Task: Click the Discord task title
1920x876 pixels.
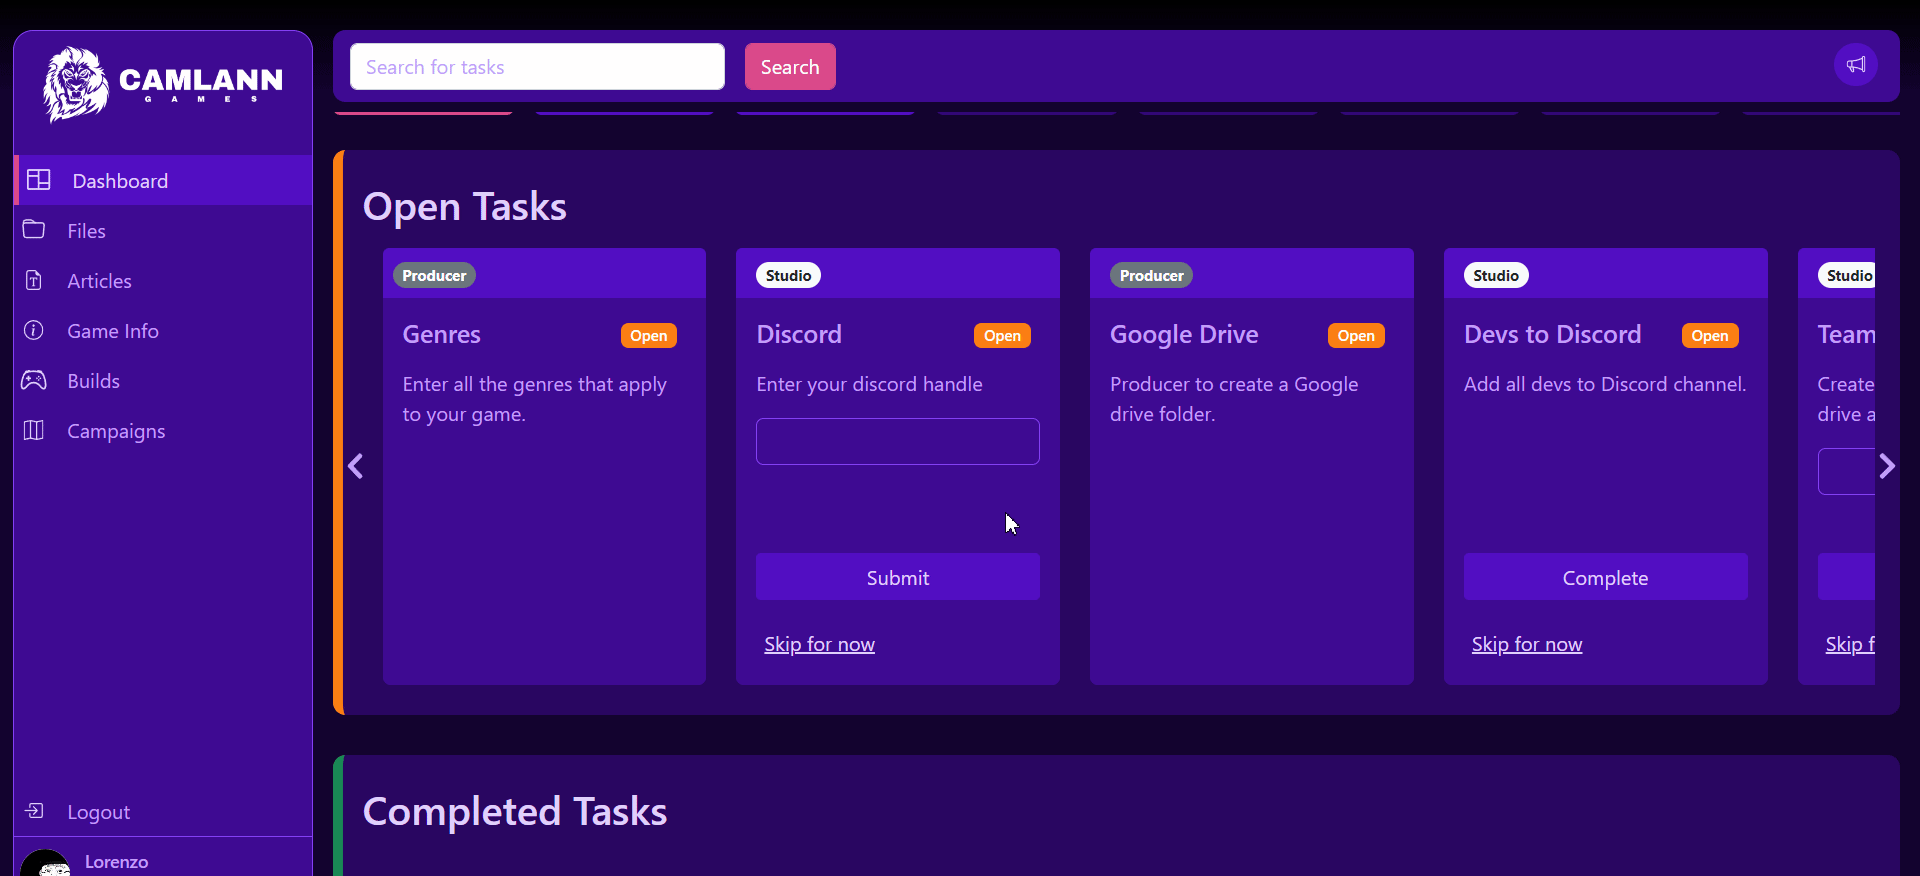Action: (799, 334)
